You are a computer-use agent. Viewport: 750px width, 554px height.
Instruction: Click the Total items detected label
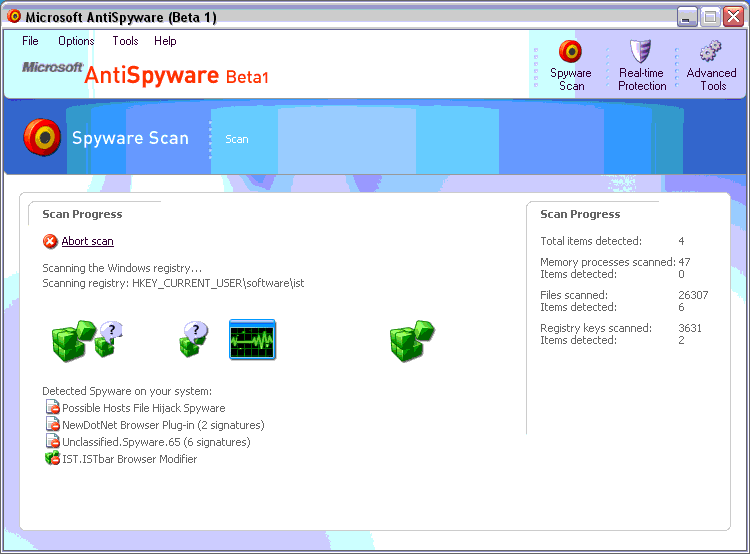tap(591, 241)
